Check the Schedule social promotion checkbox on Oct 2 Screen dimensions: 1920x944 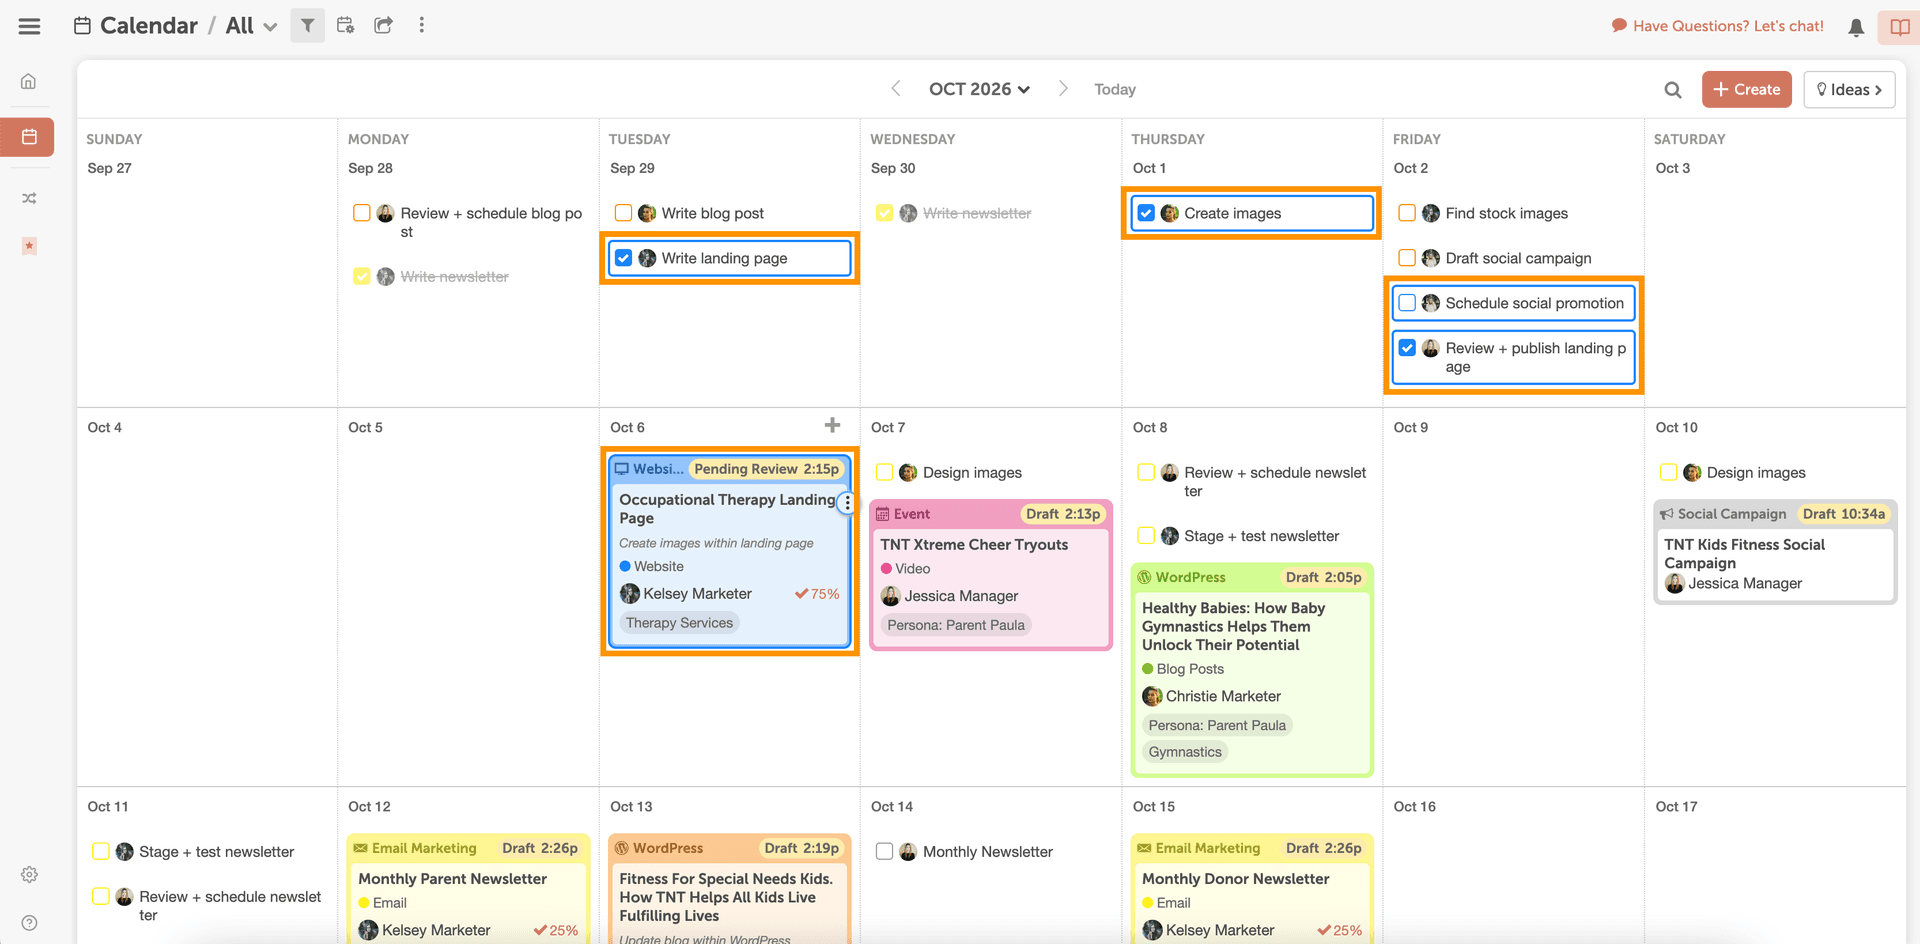pos(1407,302)
